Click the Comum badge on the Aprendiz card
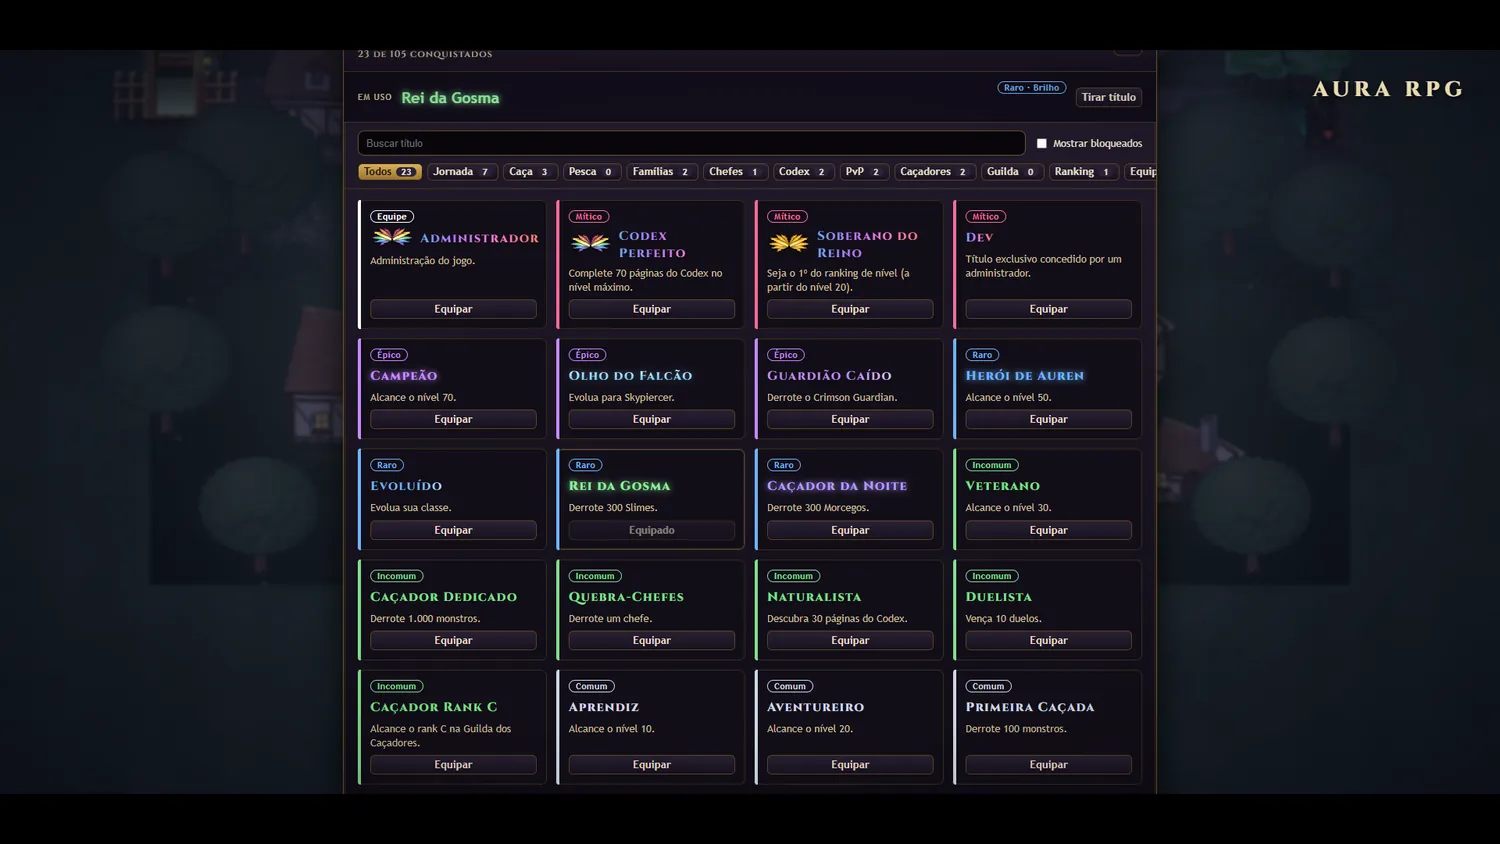1500x844 pixels. point(591,686)
